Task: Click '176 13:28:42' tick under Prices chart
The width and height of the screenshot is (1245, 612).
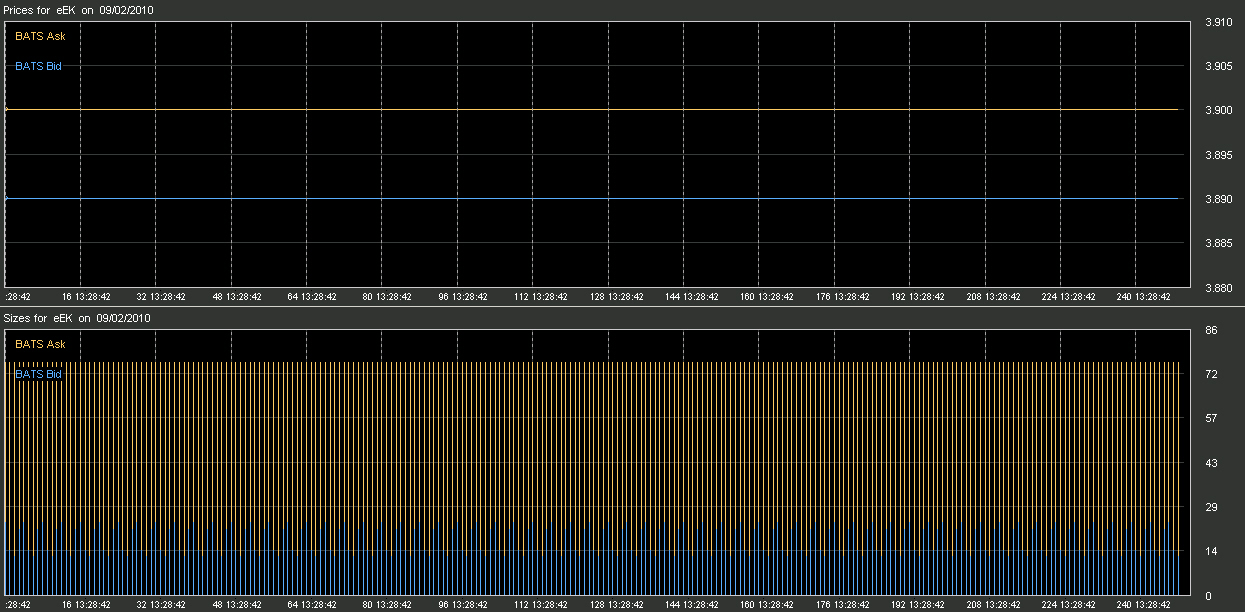Action: point(843,297)
